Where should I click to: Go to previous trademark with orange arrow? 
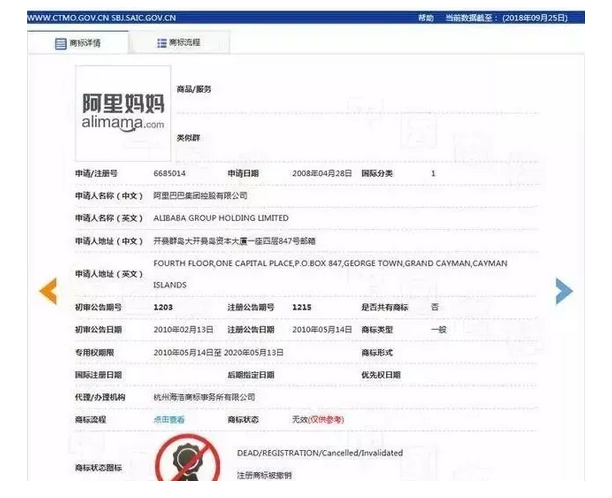pos(48,291)
